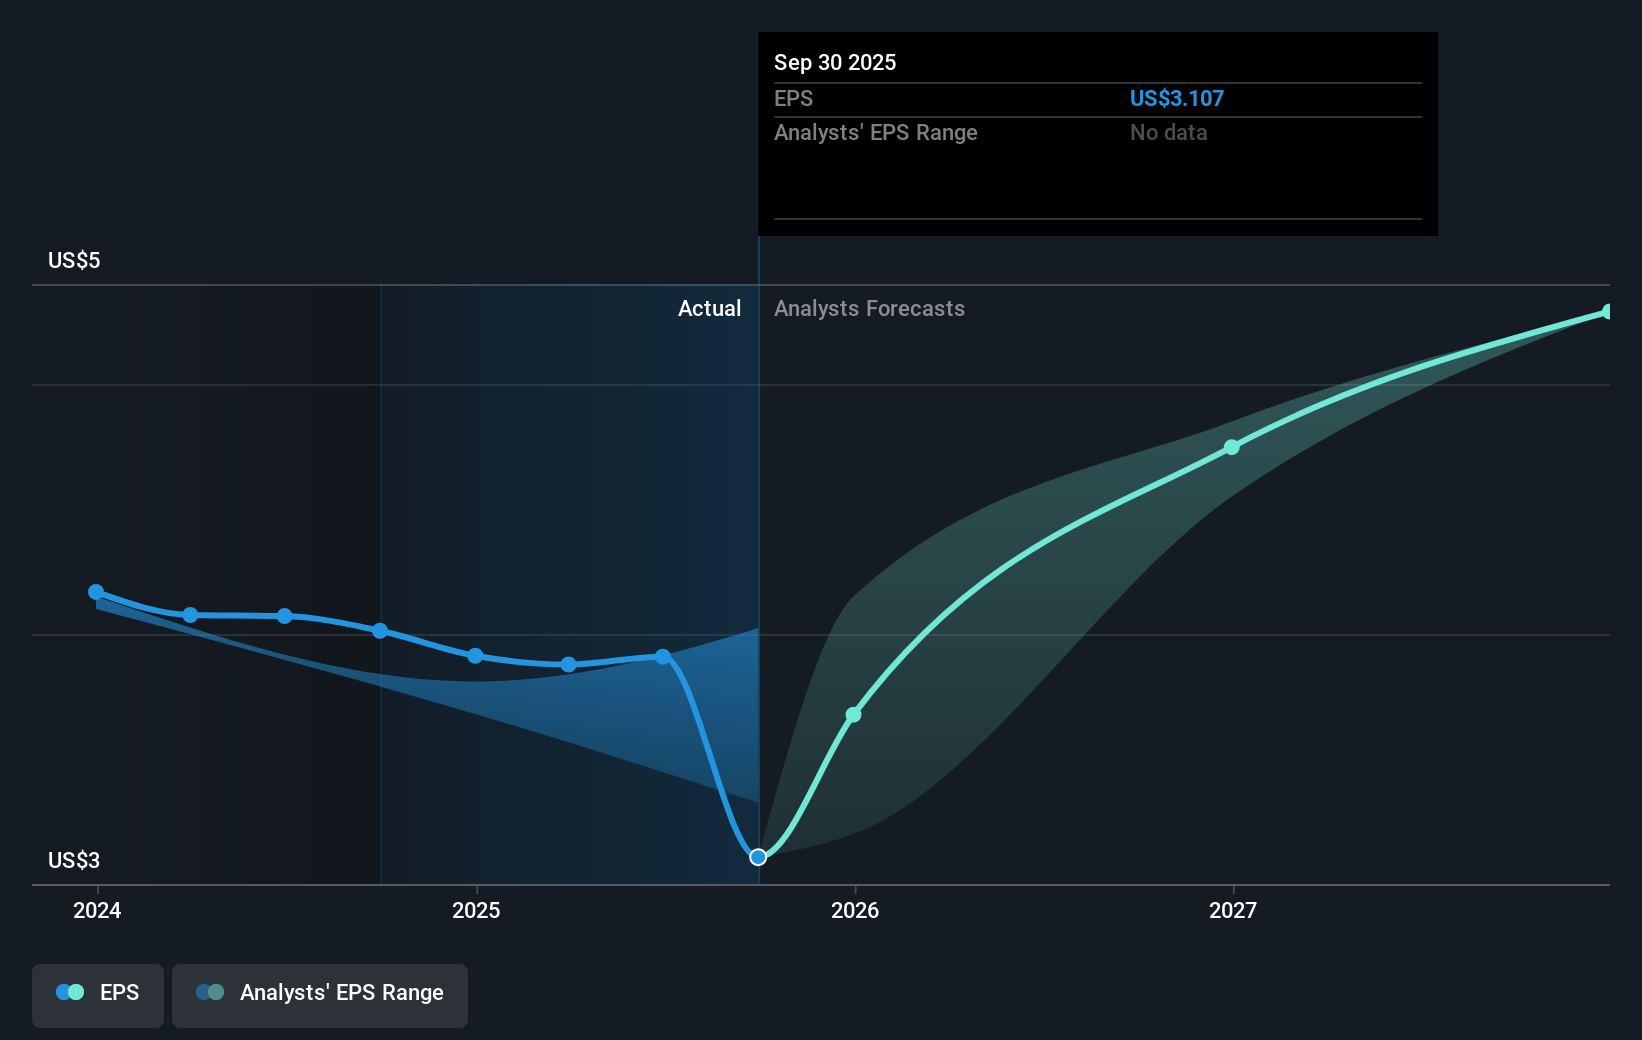
Task: Toggle the EPS legend series
Action: point(98,995)
